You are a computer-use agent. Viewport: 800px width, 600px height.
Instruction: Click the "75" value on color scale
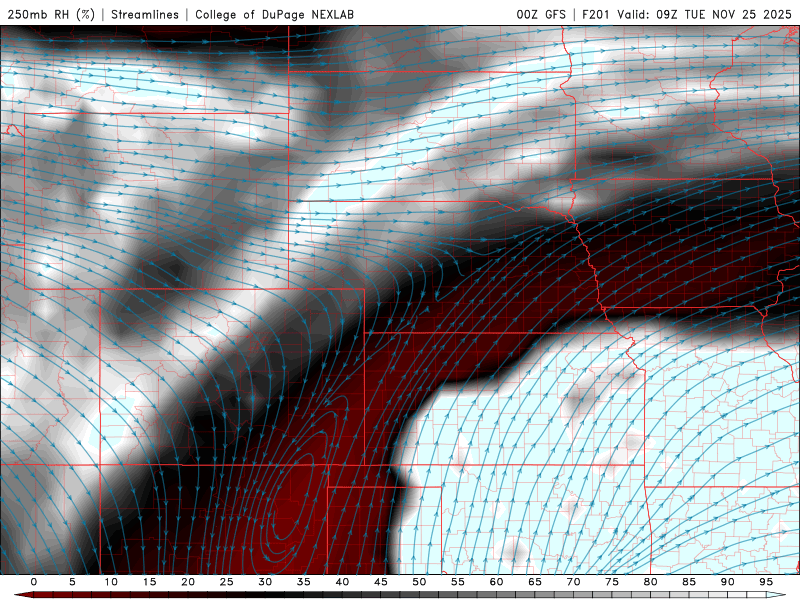click(612, 582)
